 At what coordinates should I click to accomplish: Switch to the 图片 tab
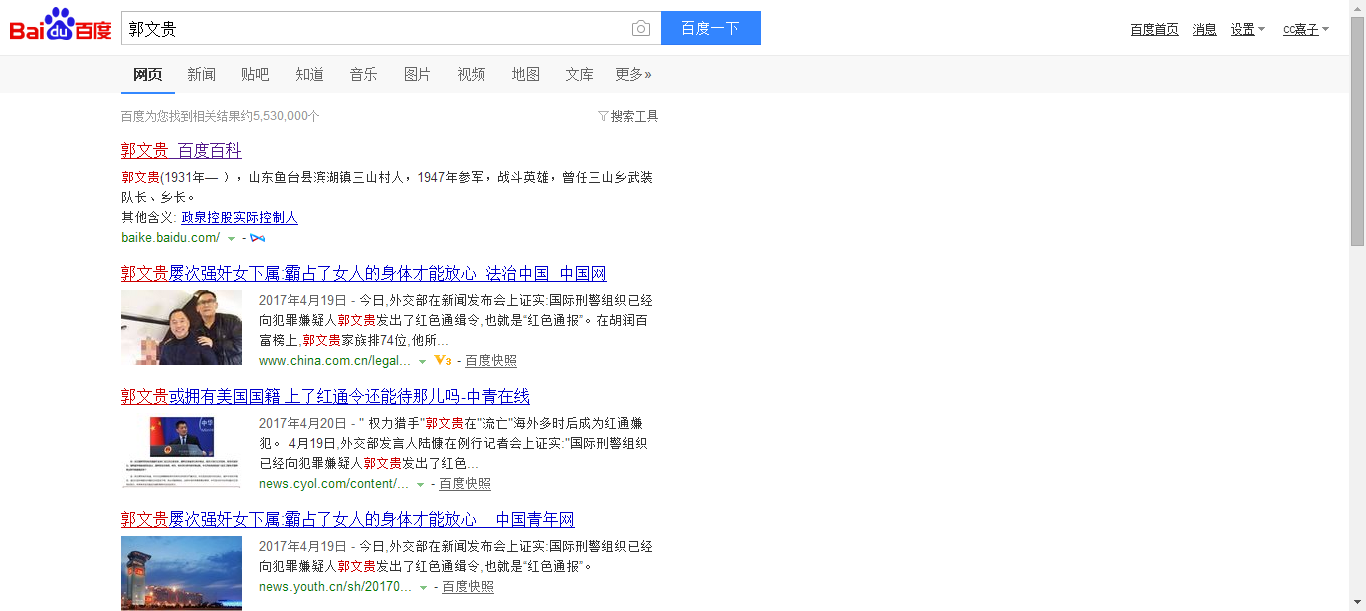pyautogui.click(x=417, y=74)
